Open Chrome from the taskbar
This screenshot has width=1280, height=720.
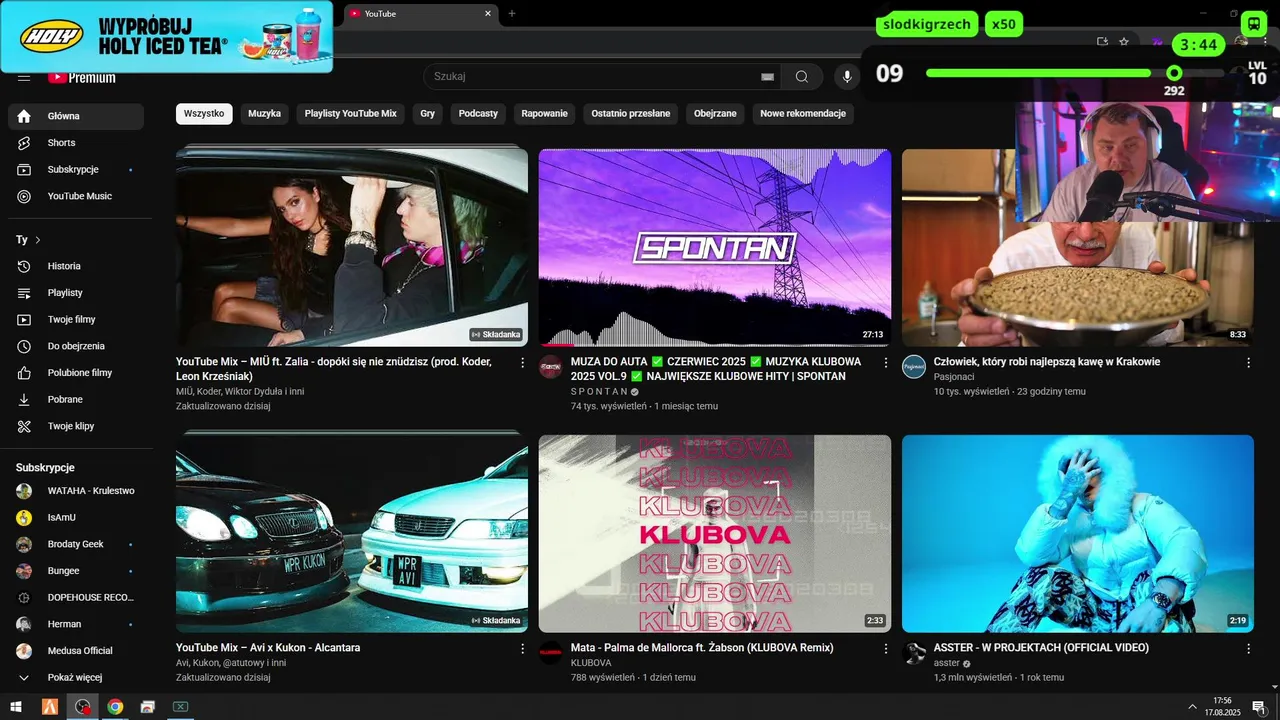(115, 707)
